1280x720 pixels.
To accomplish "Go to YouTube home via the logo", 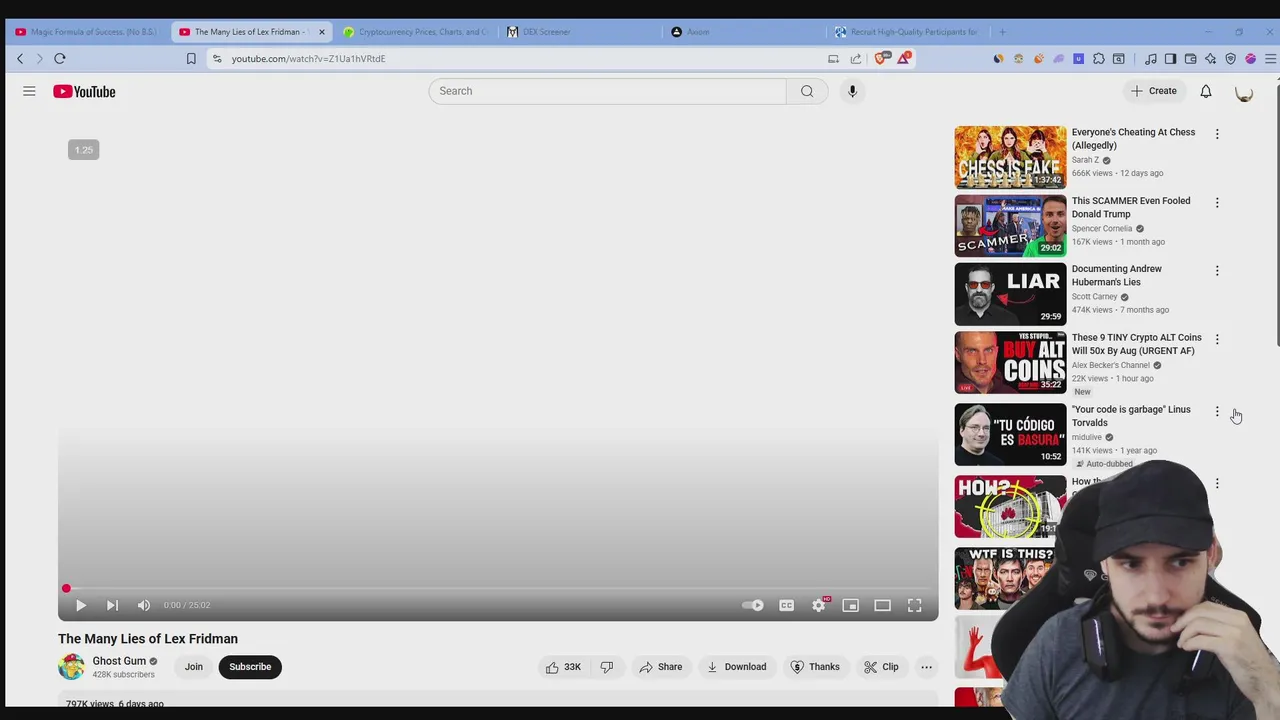I will (x=84, y=91).
